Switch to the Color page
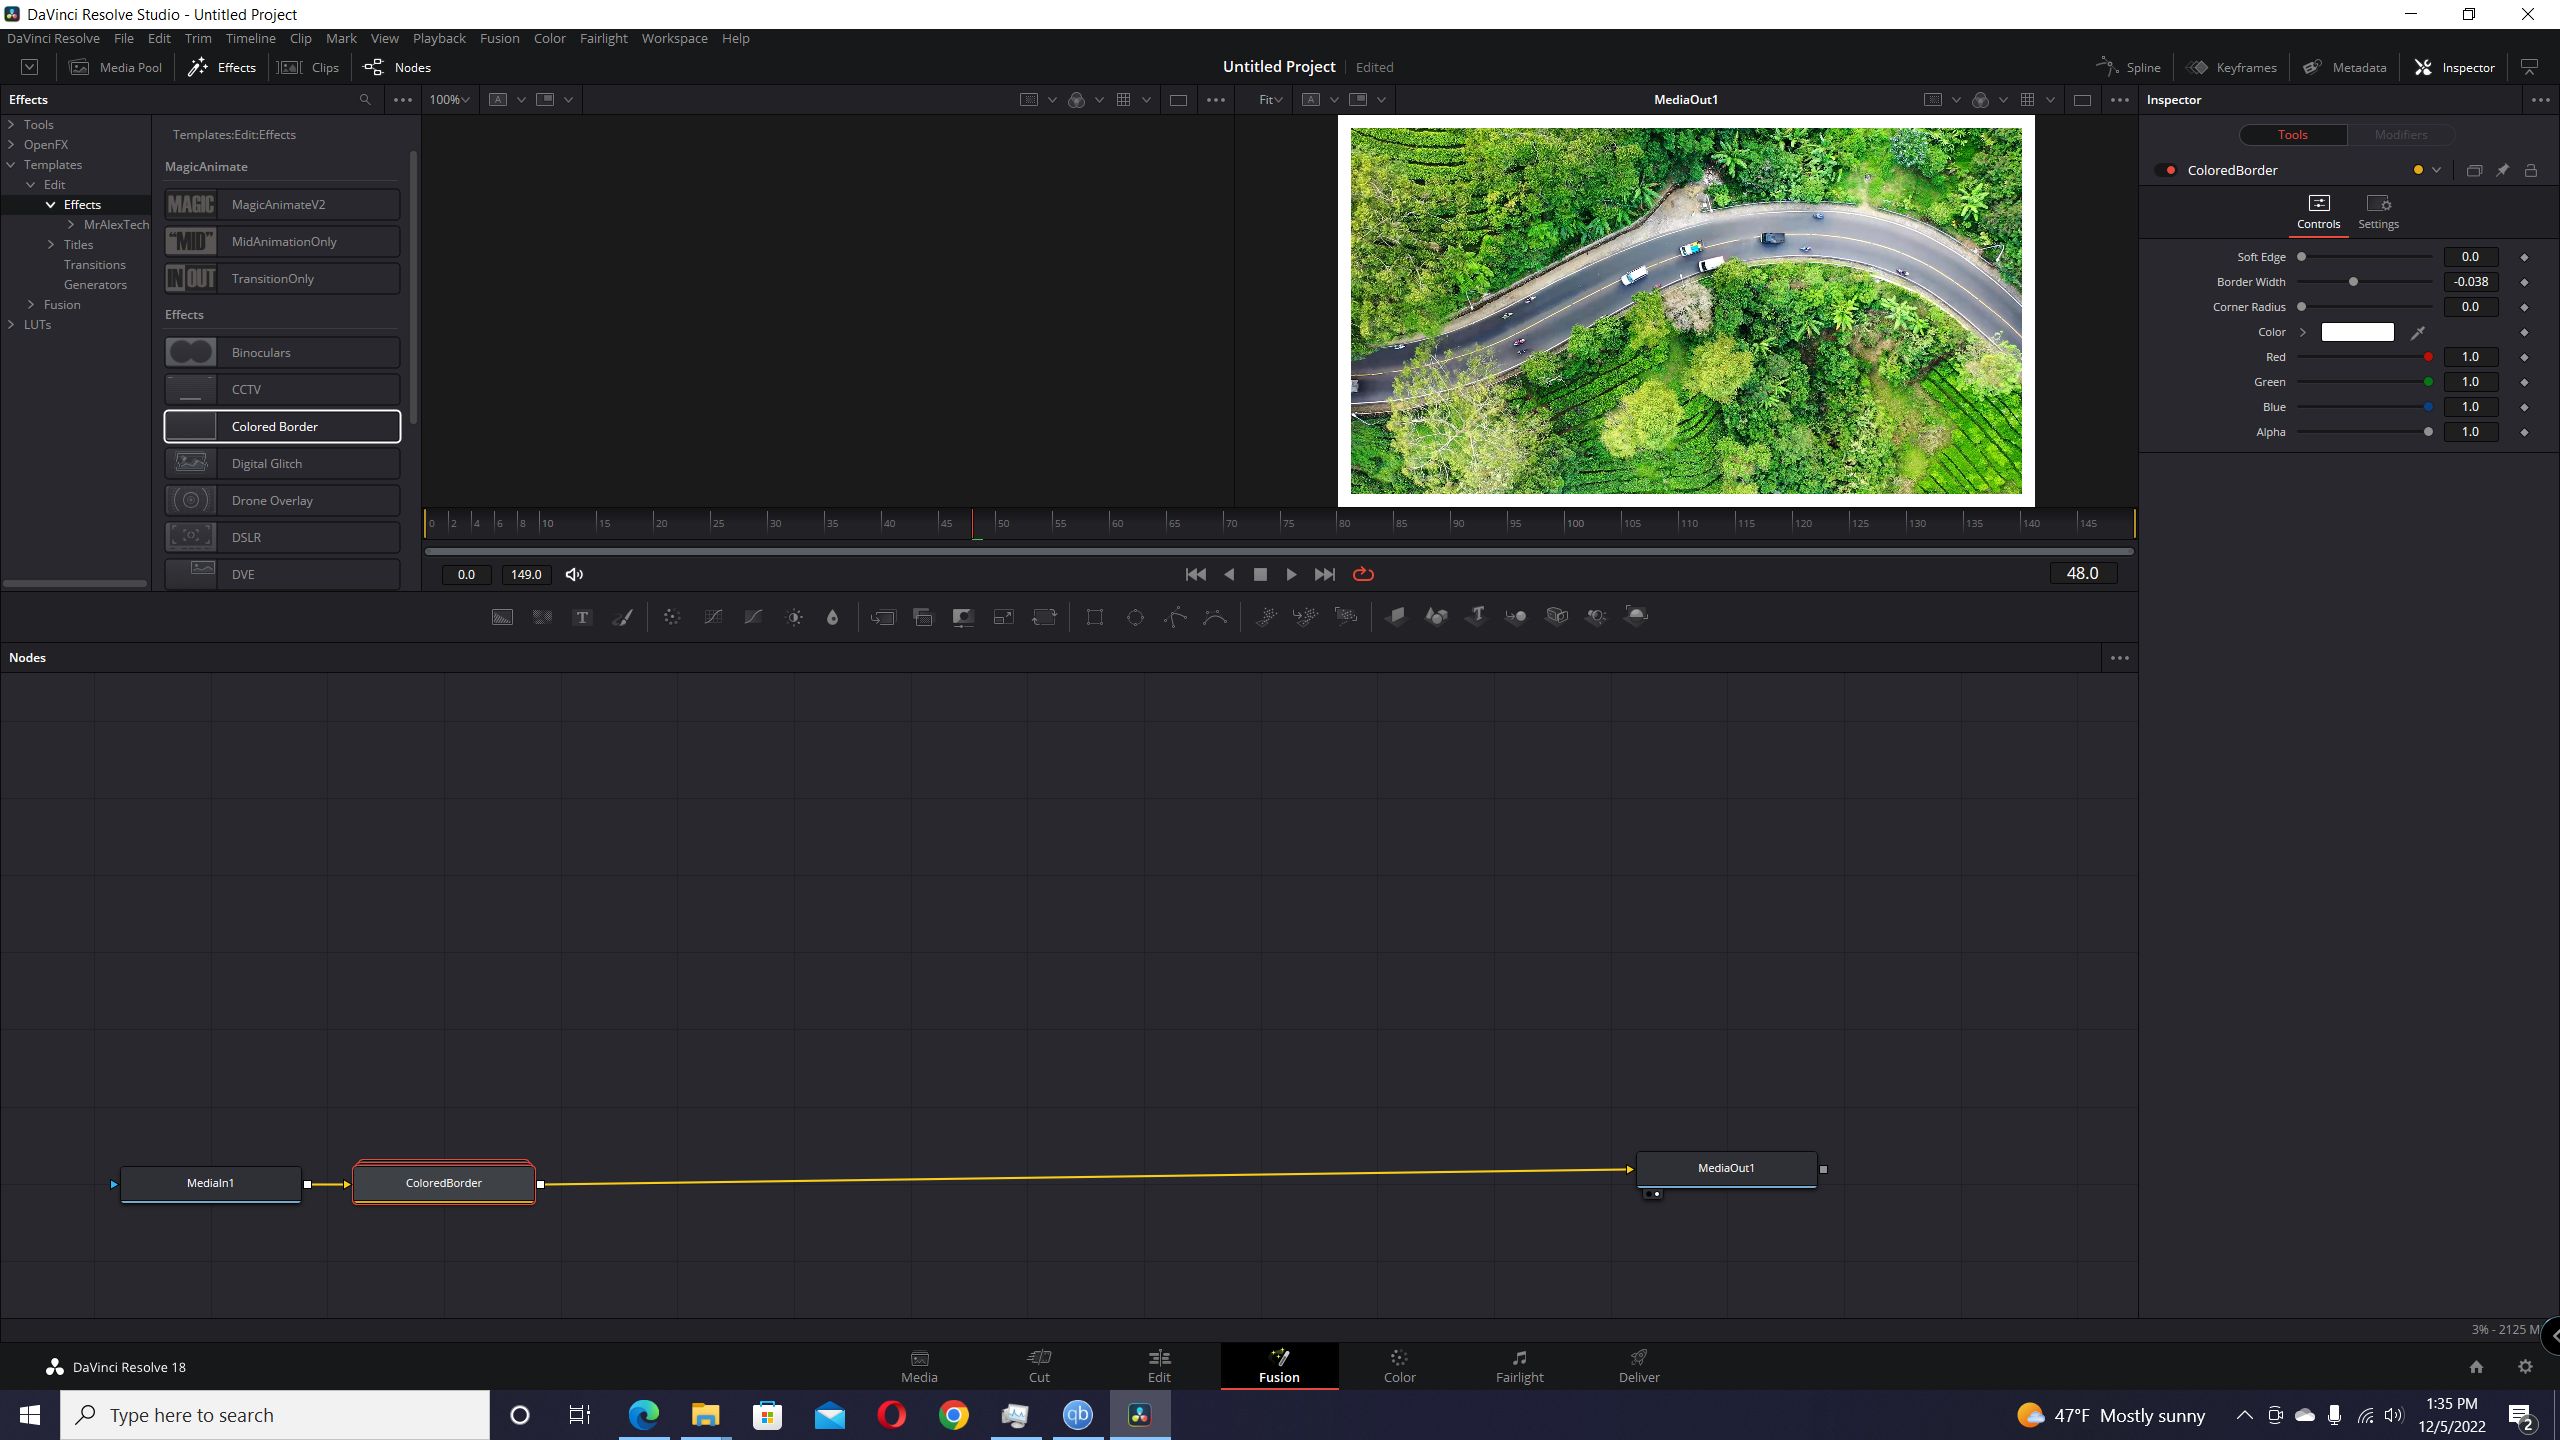This screenshot has width=2560, height=1440. pos(1399,1366)
